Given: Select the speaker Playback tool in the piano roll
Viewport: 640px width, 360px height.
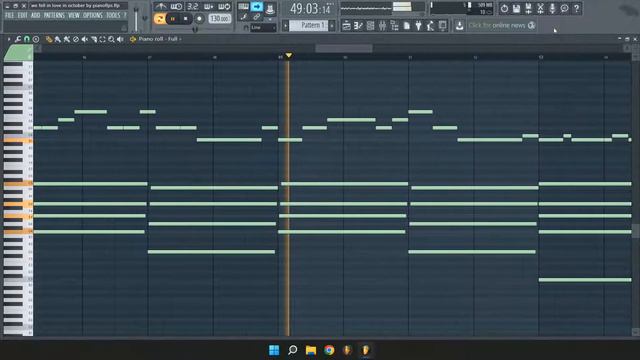Looking at the screenshot, I should [120, 39].
